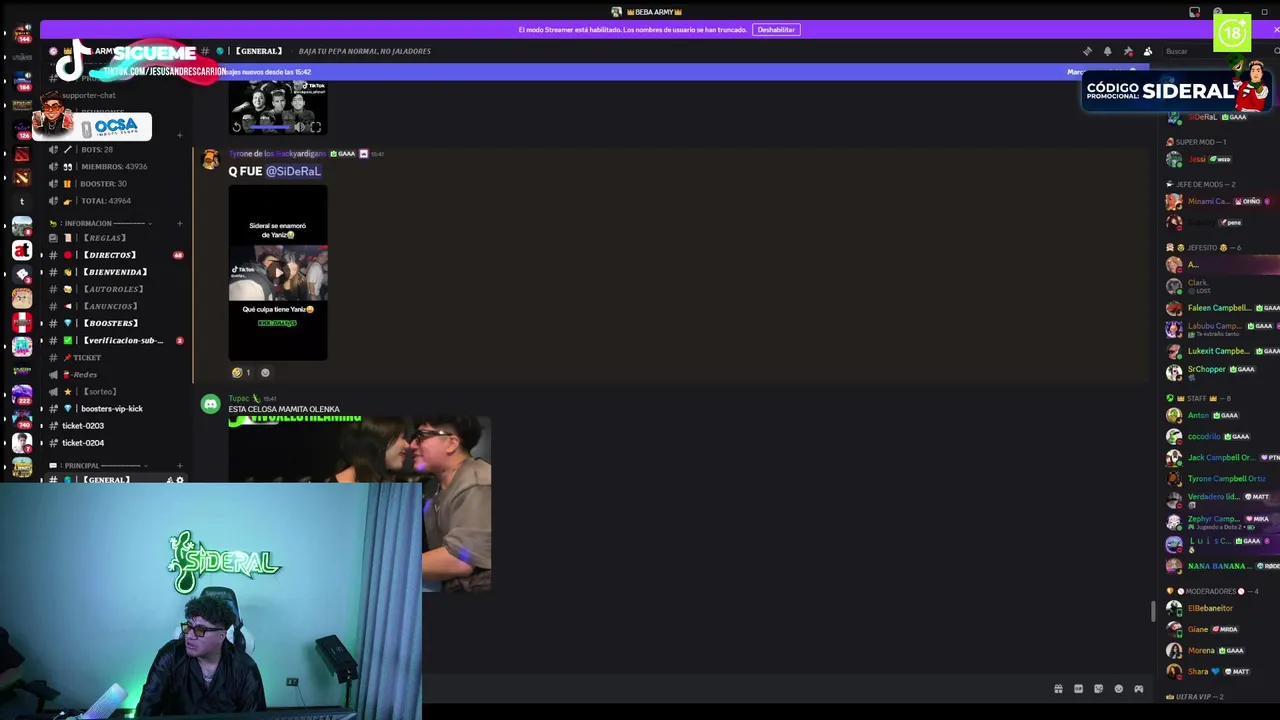Screen dimensions: 1280x720
Task: Toggle mute on the top video player
Action: [x=298, y=127]
